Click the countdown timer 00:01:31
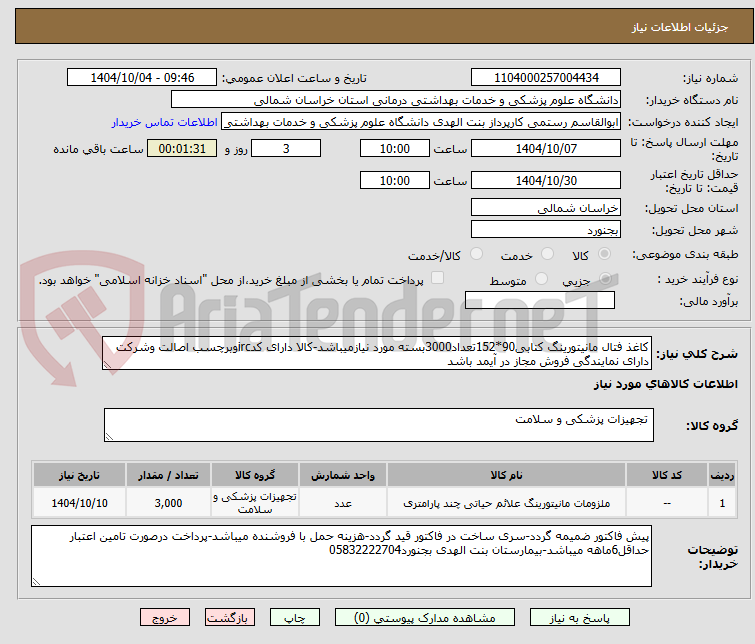755x644 pixels. (x=182, y=148)
